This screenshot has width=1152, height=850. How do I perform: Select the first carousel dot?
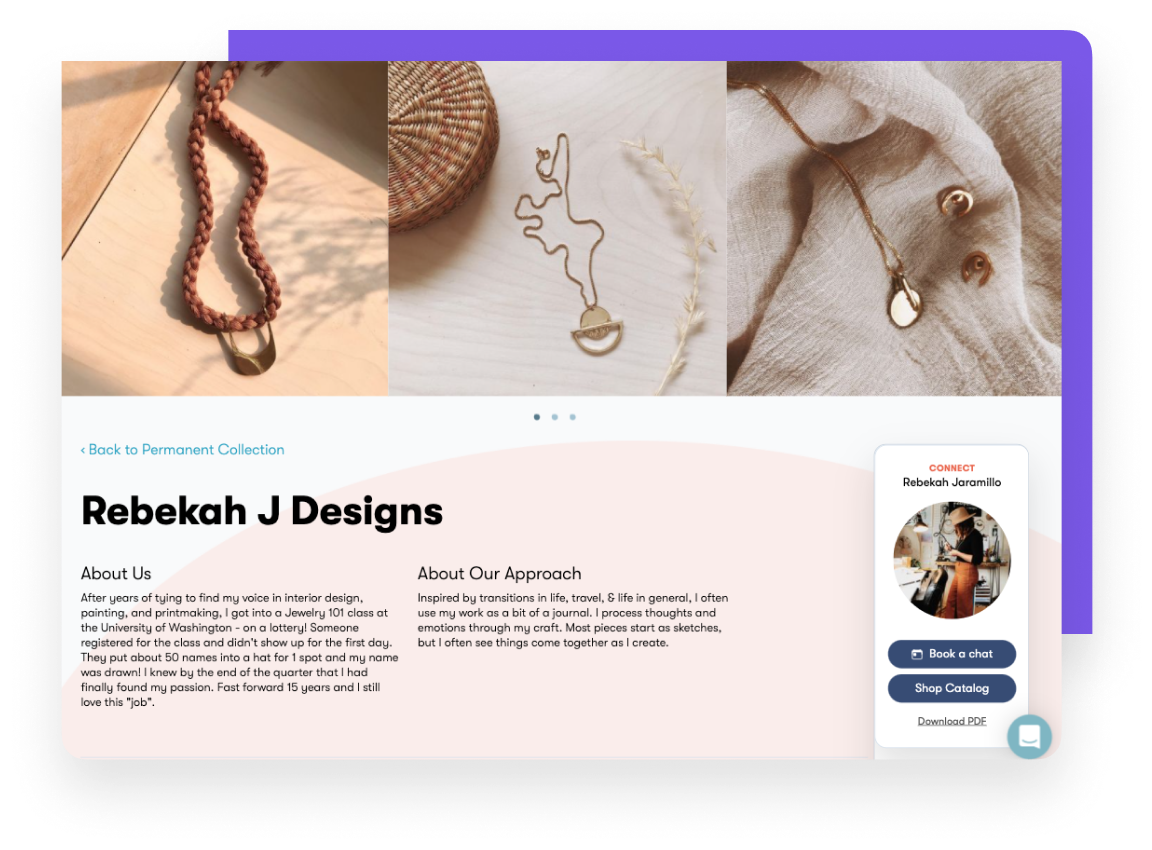tap(537, 417)
